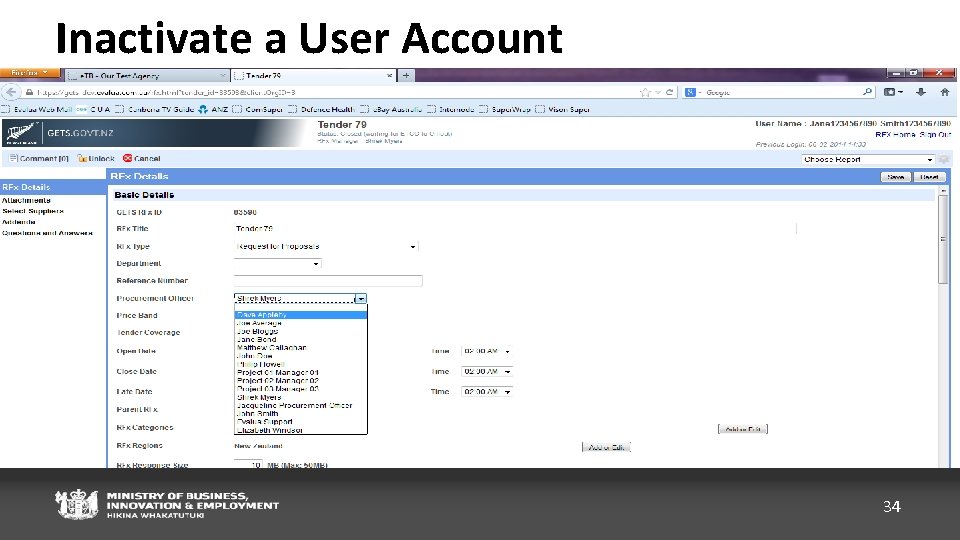
Task: Click Add or Edit for RFx Categories
Action: click(743, 429)
